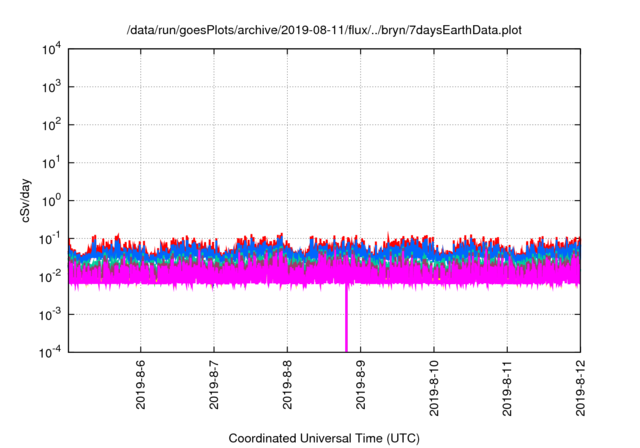Click the 10^4 y-axis tick label
This screenshot has height=448, width=640.
52,50
